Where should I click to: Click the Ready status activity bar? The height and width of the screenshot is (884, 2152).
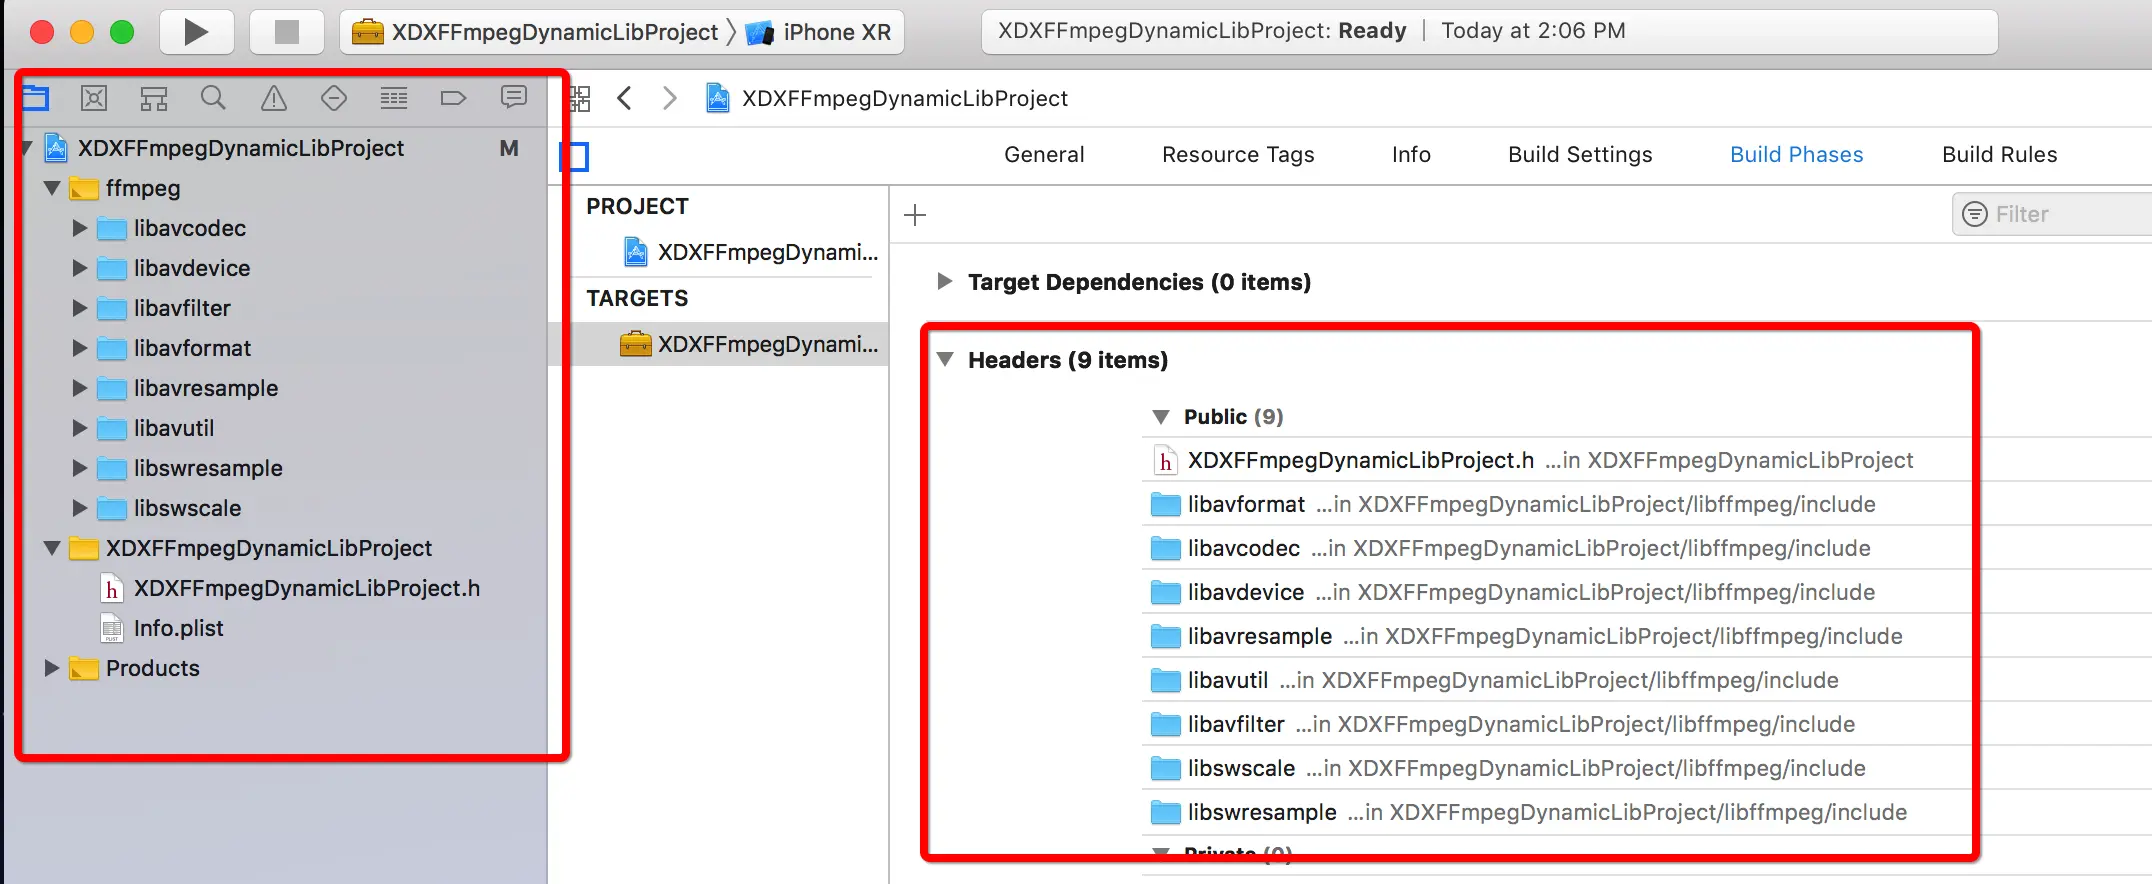[1489, 31]
